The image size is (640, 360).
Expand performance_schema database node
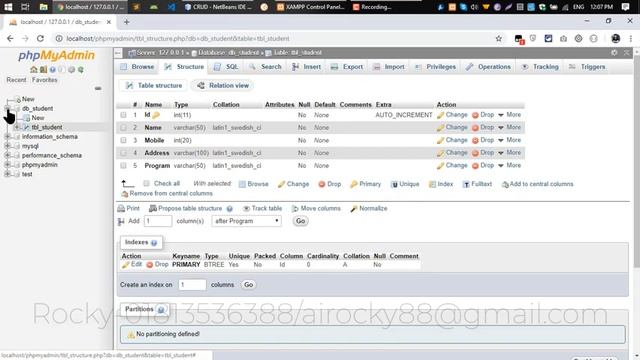[7, 155]
